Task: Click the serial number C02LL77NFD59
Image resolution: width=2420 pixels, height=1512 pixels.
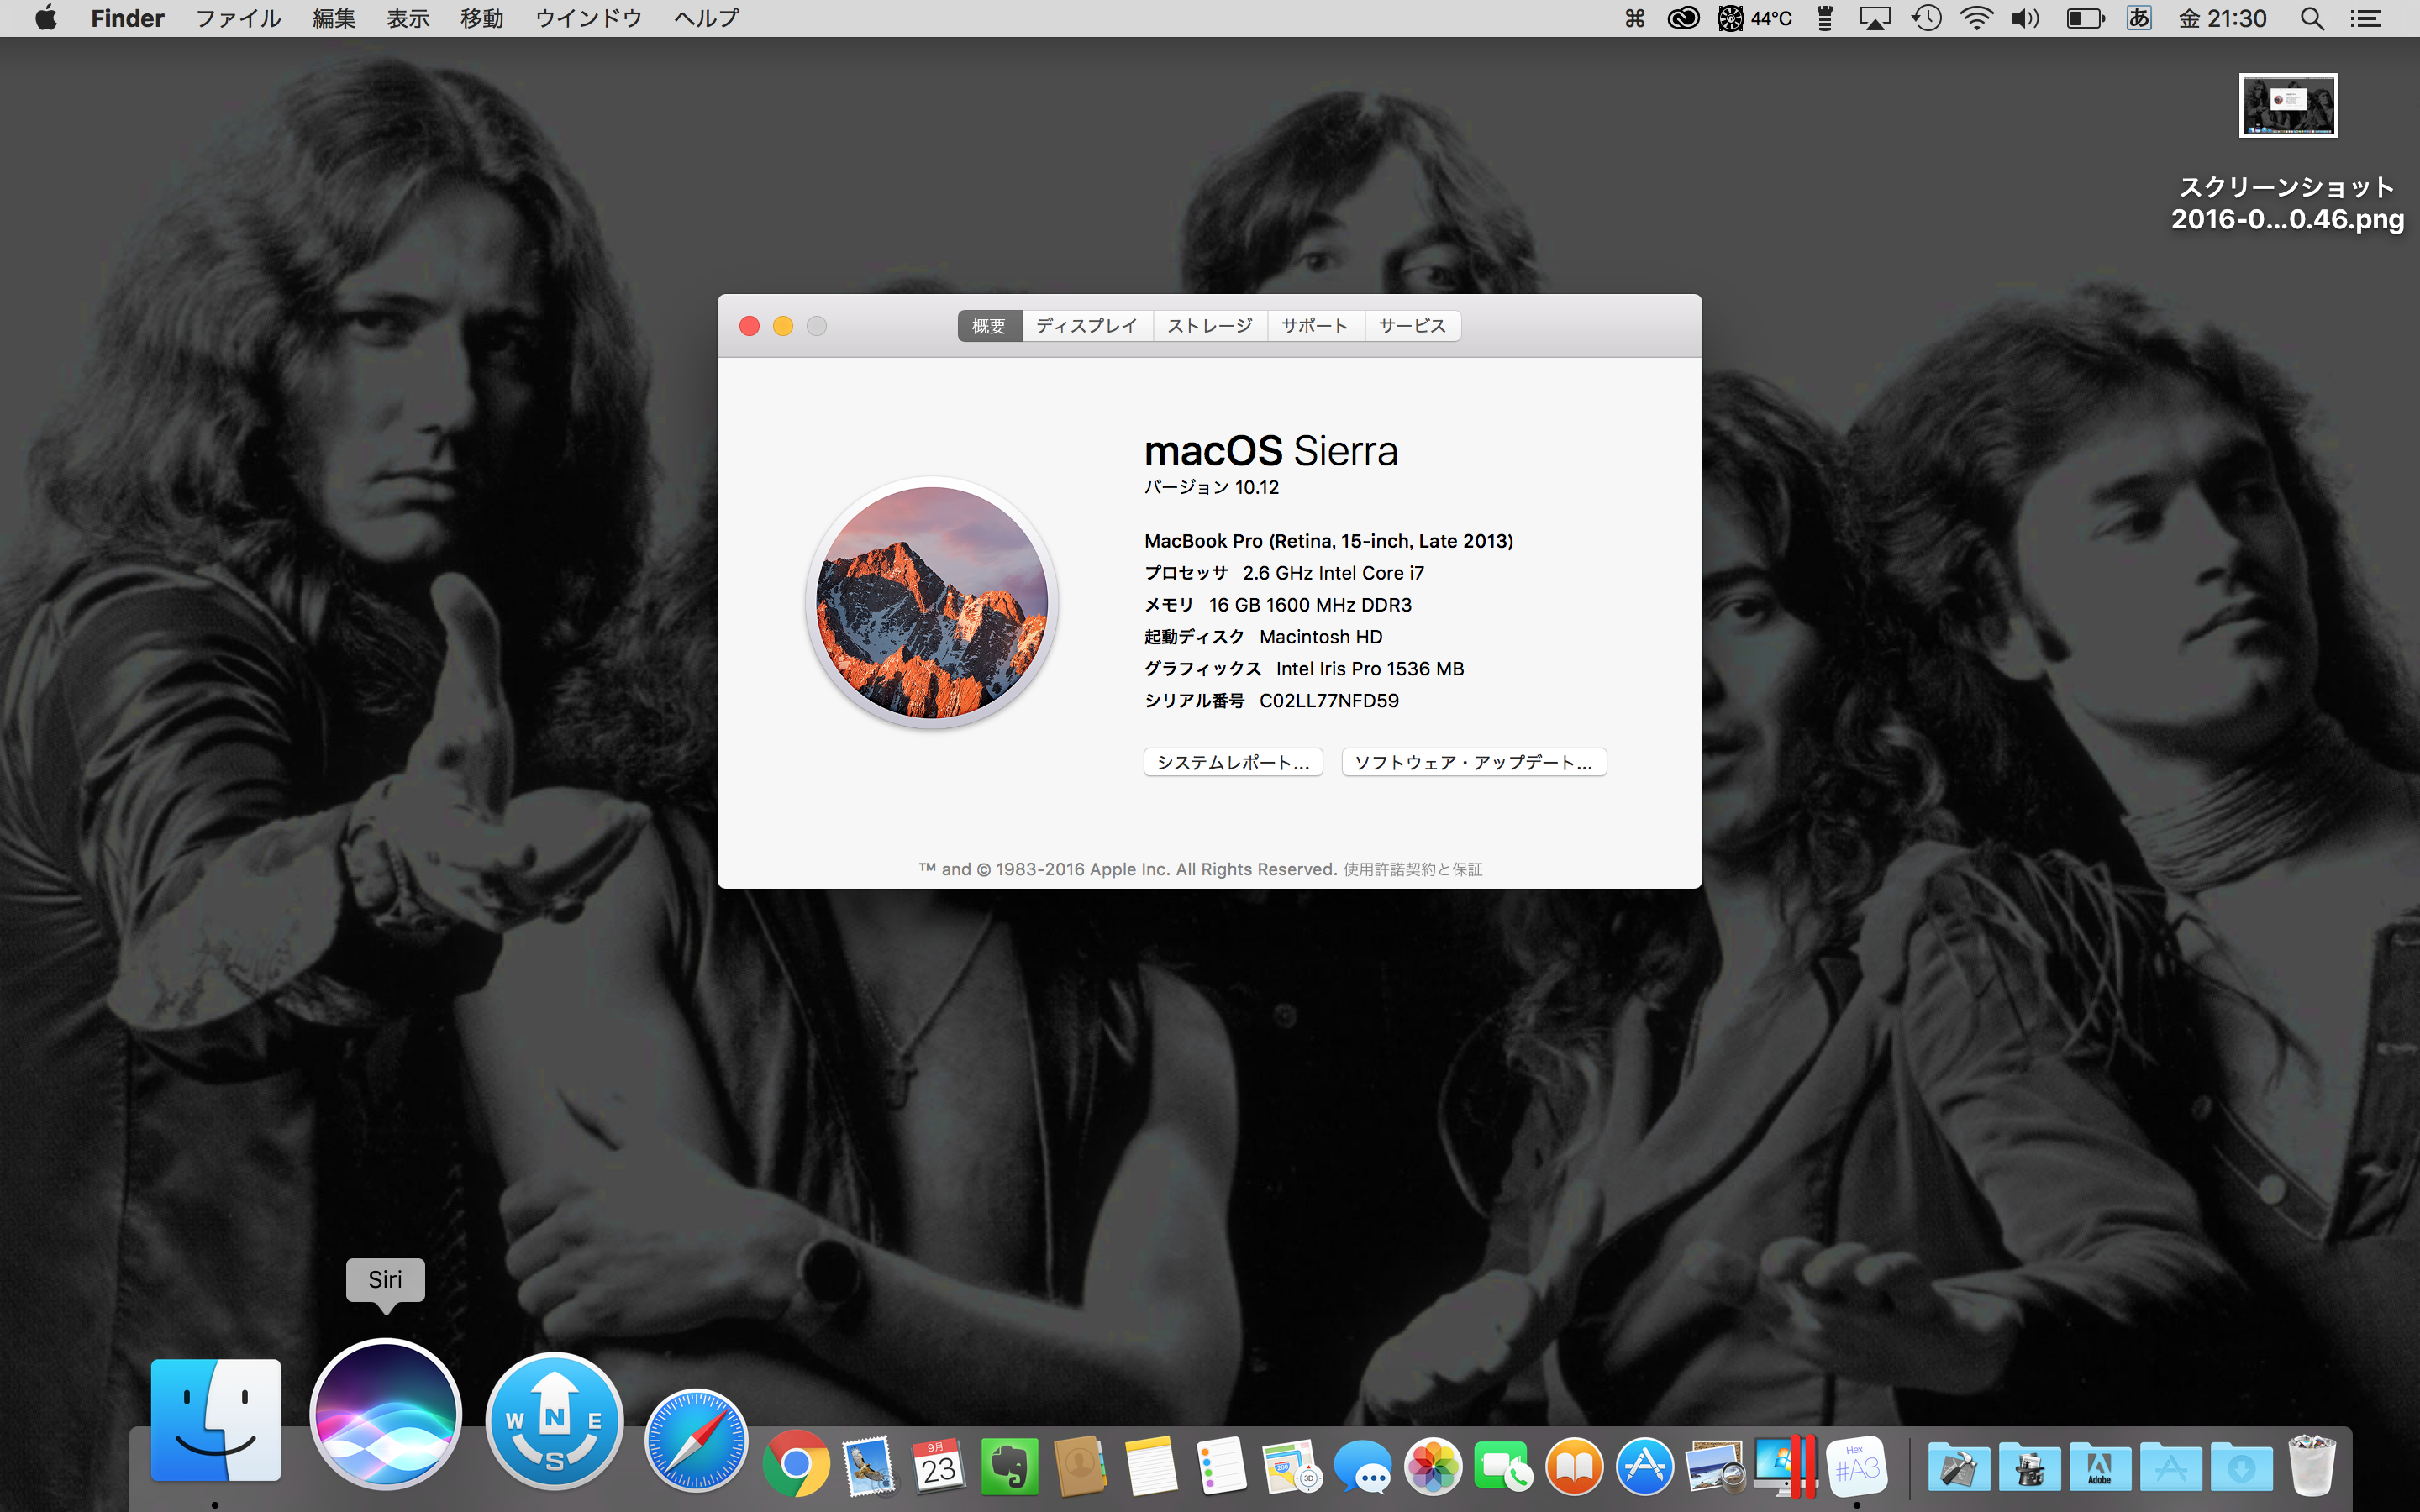Action: (1329, 701)
